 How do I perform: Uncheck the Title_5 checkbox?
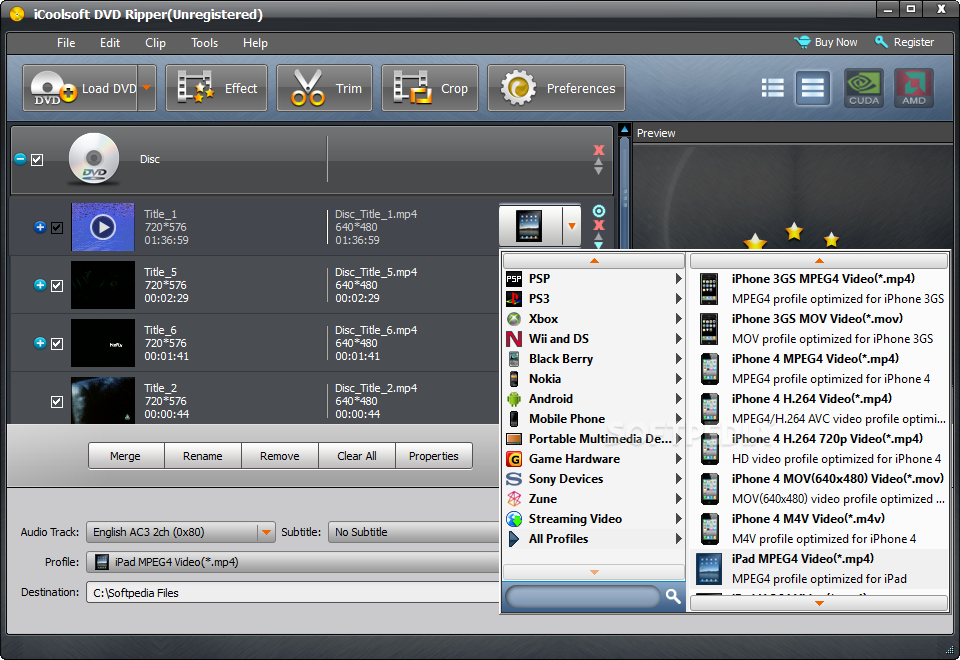coord(57,286)
